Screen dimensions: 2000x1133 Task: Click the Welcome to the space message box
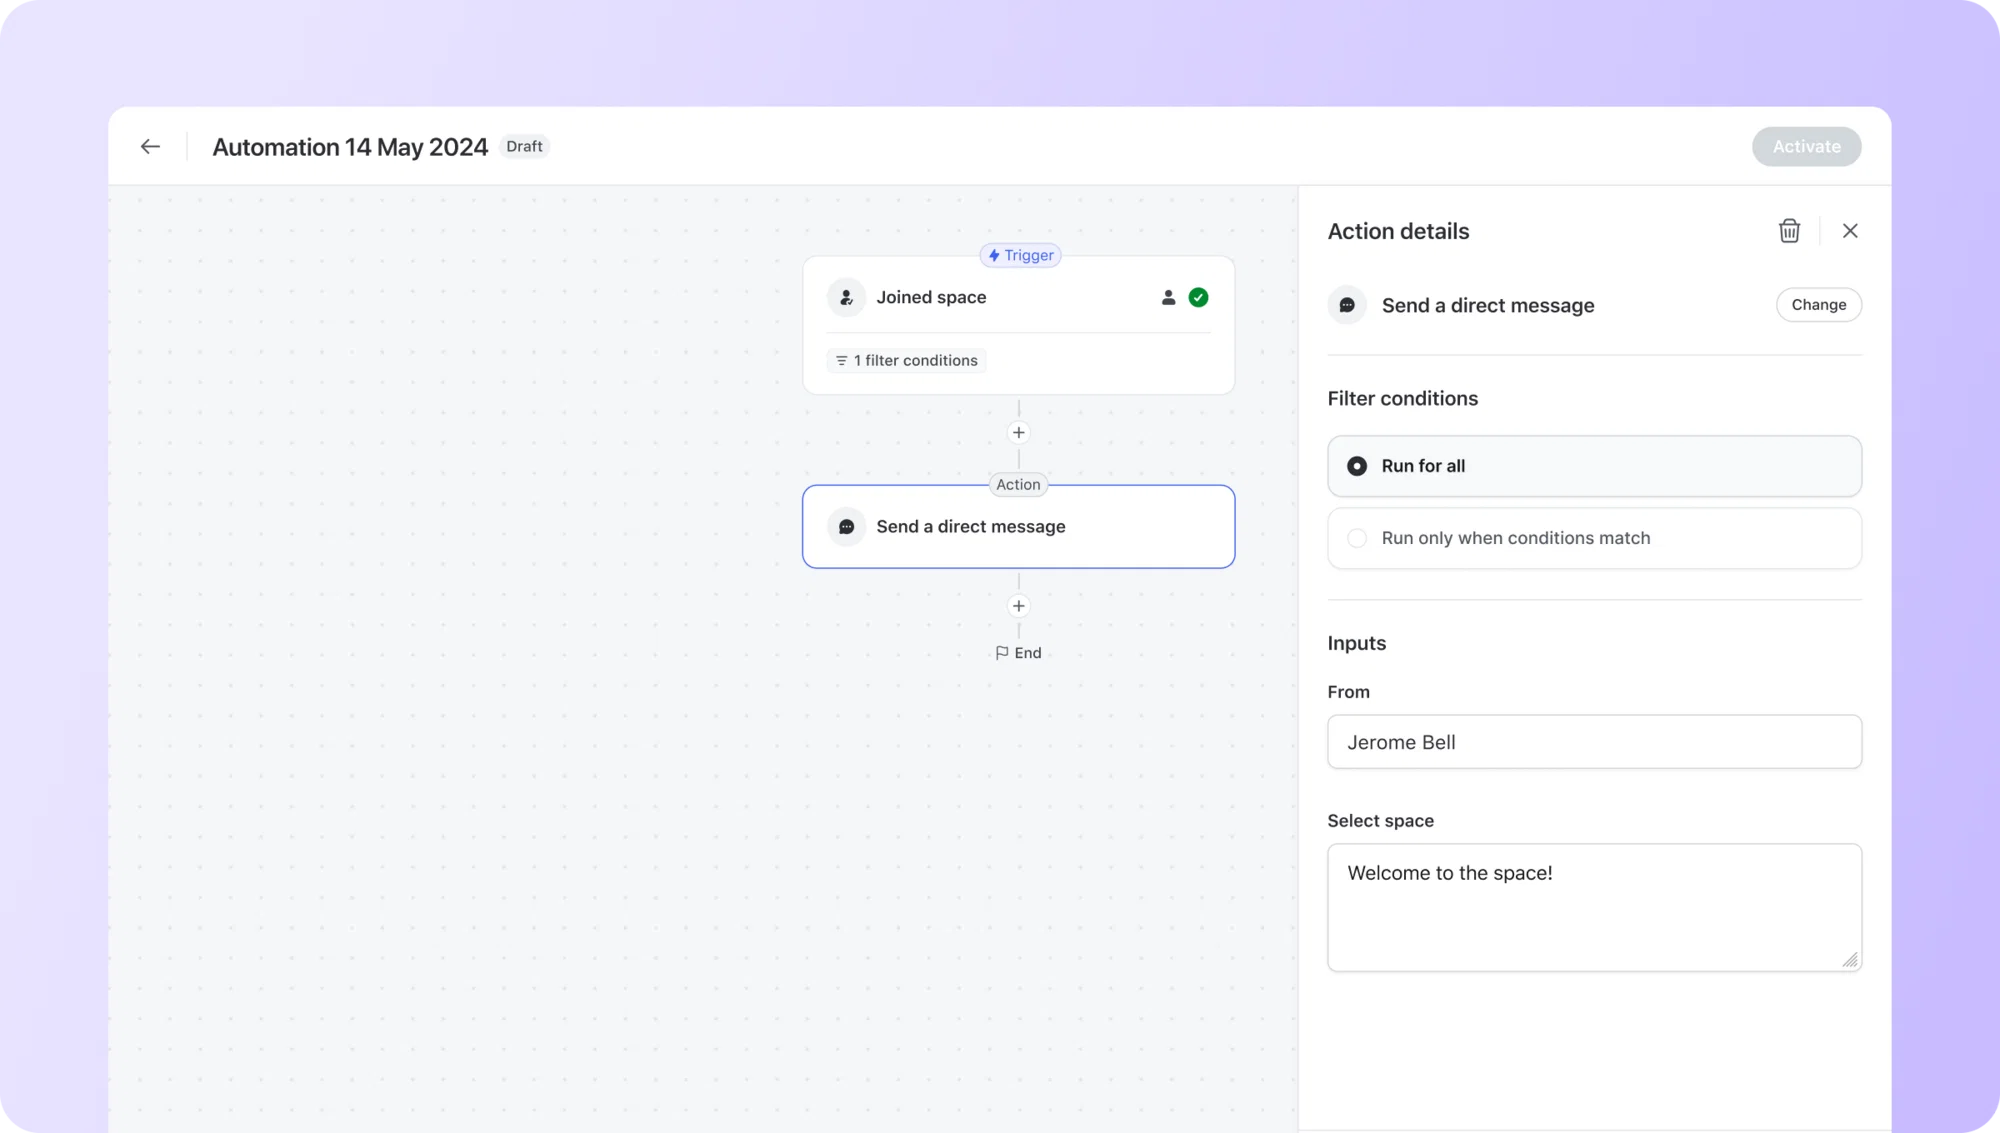coord(1594,907)
